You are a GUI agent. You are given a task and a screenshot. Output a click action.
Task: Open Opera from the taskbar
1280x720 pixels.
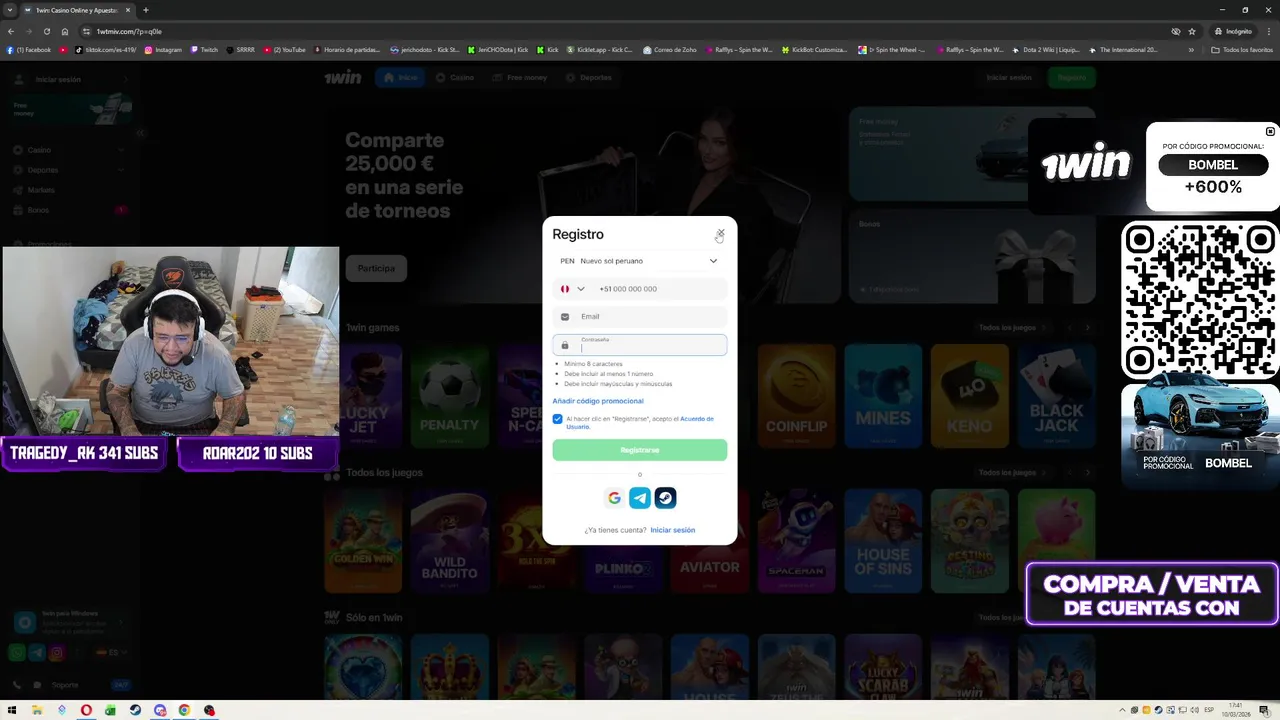click(x=86, y=710)
